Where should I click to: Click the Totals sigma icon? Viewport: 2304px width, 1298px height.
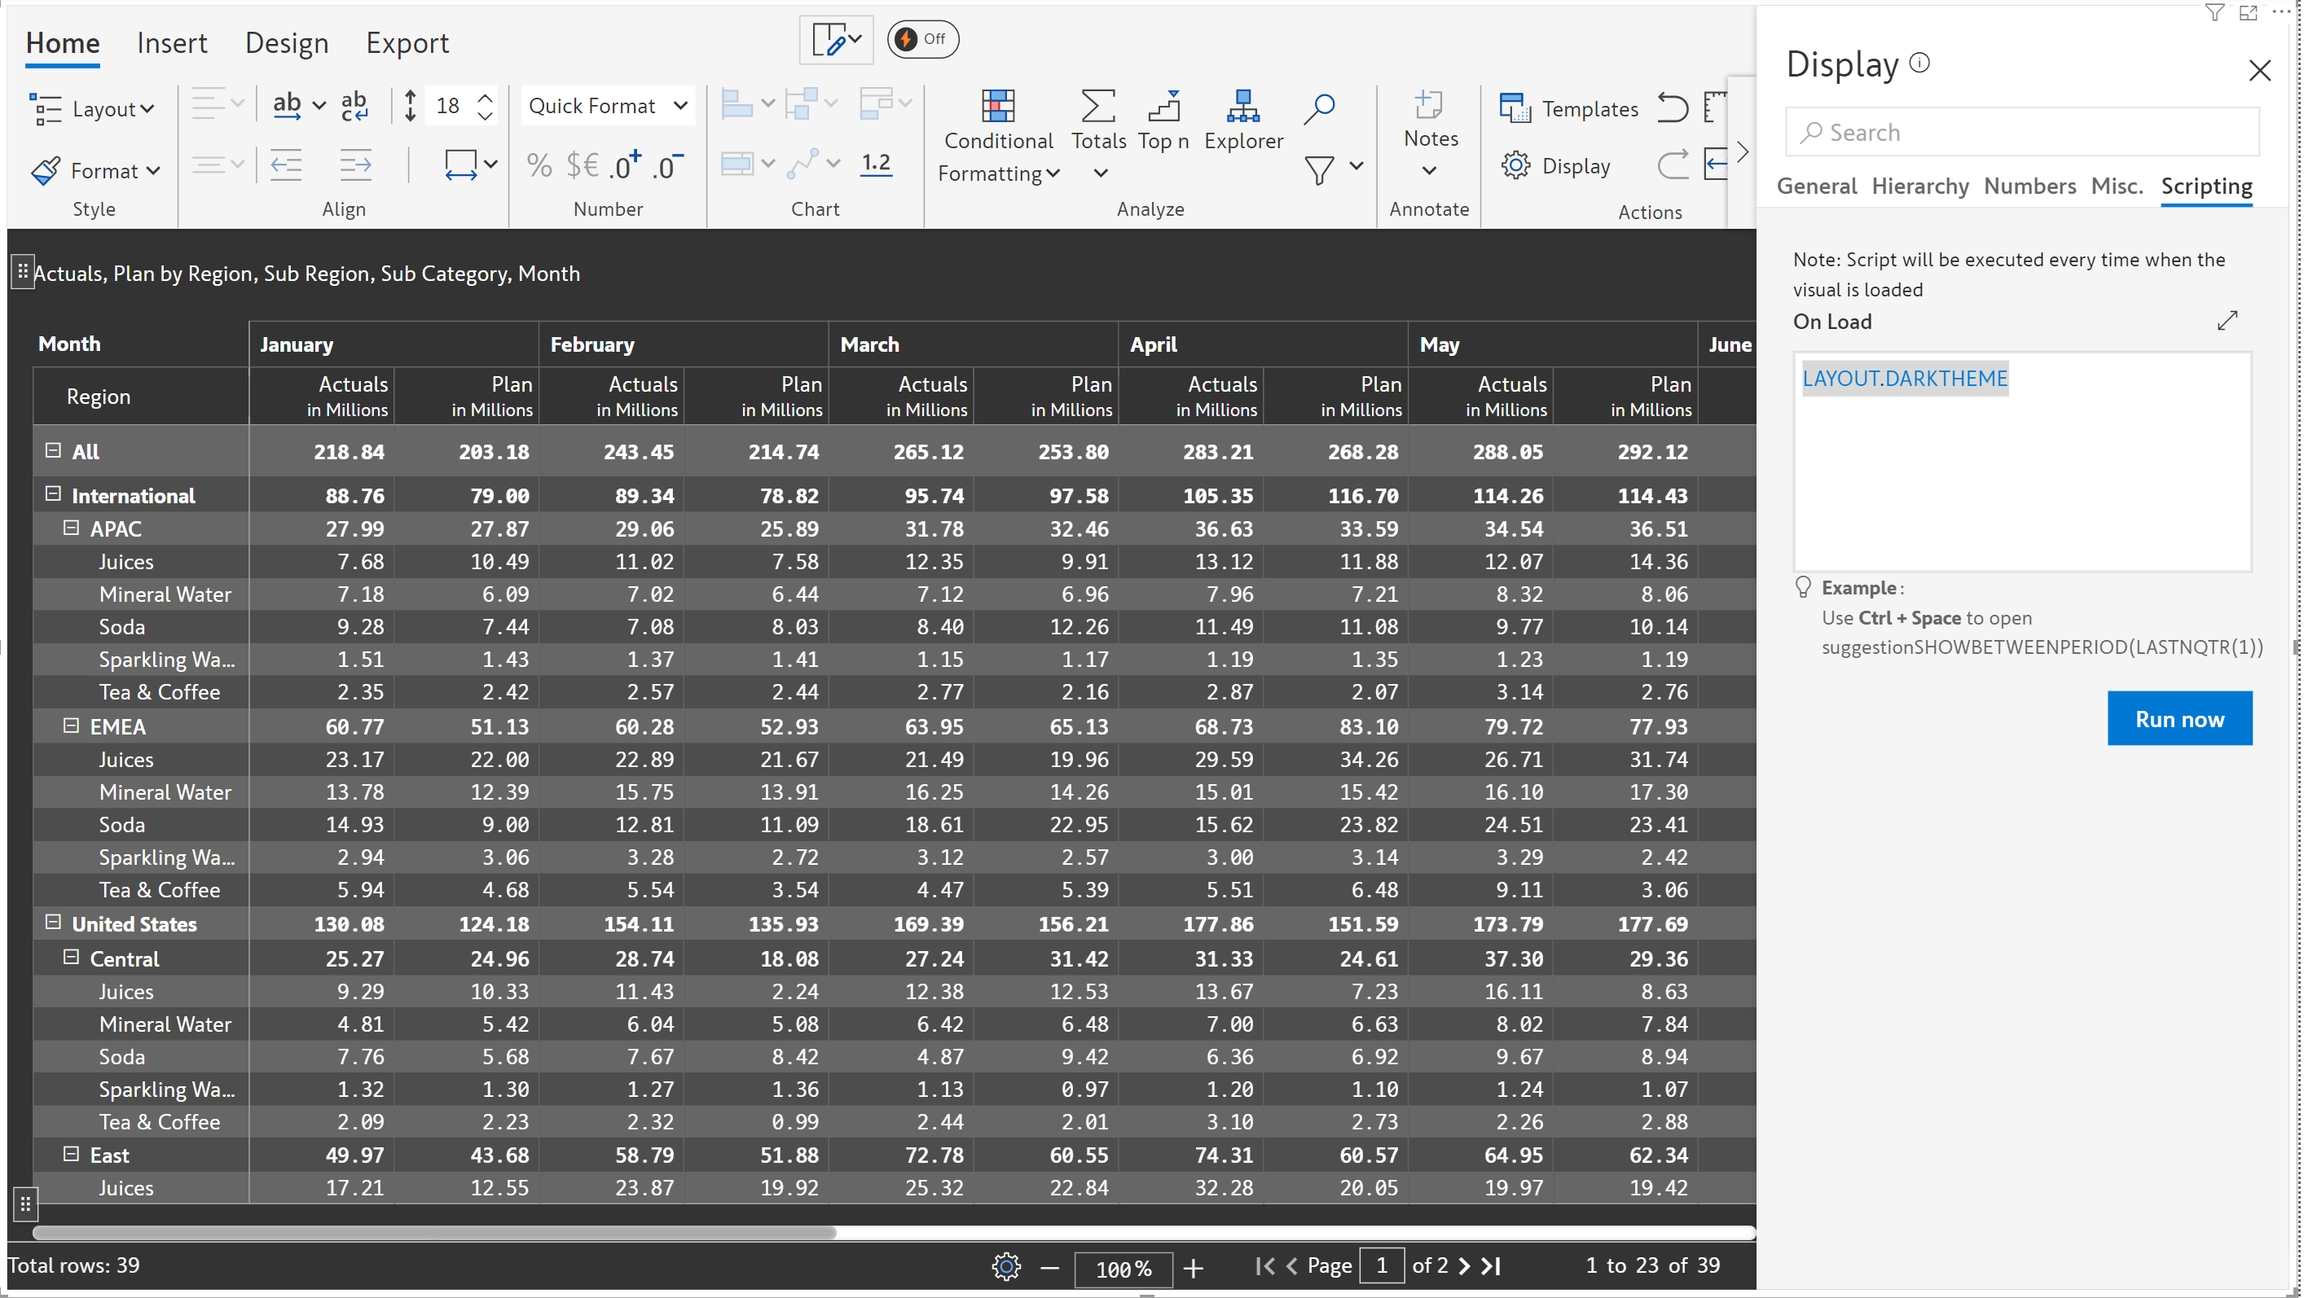tap(1098, 106)
